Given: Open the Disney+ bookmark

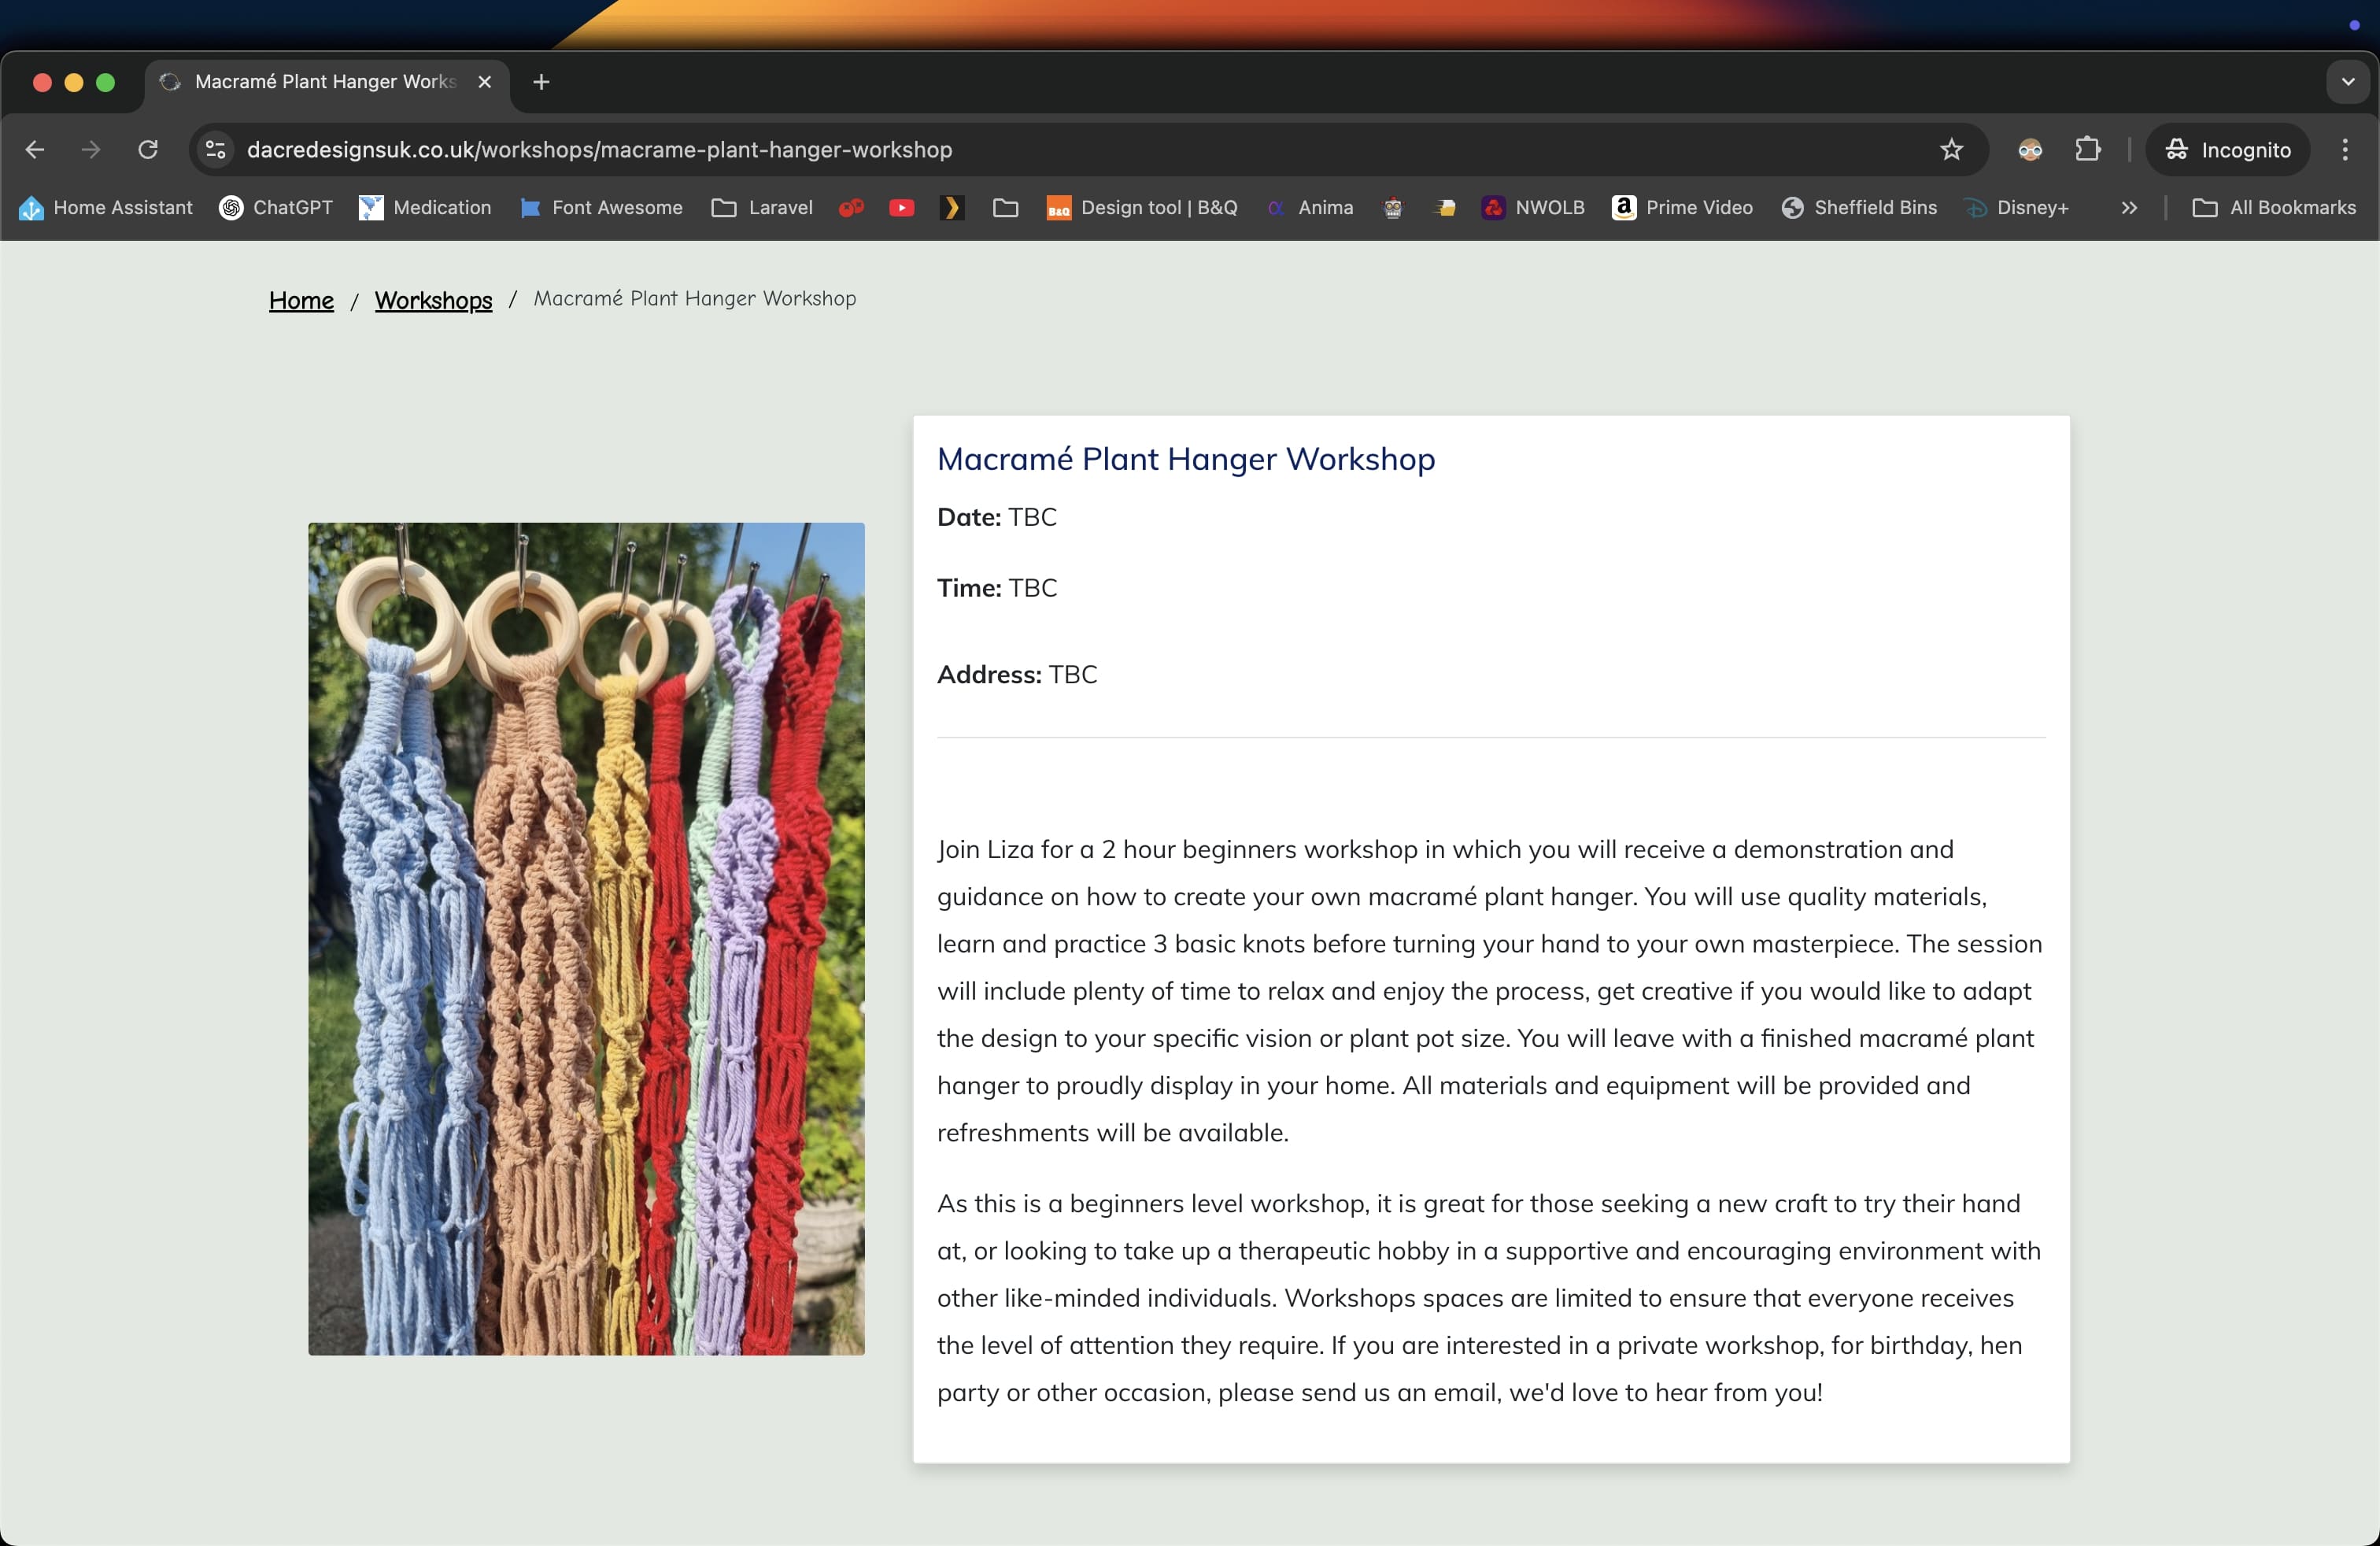Looking at the screenshot, I should click(2016, 208).
